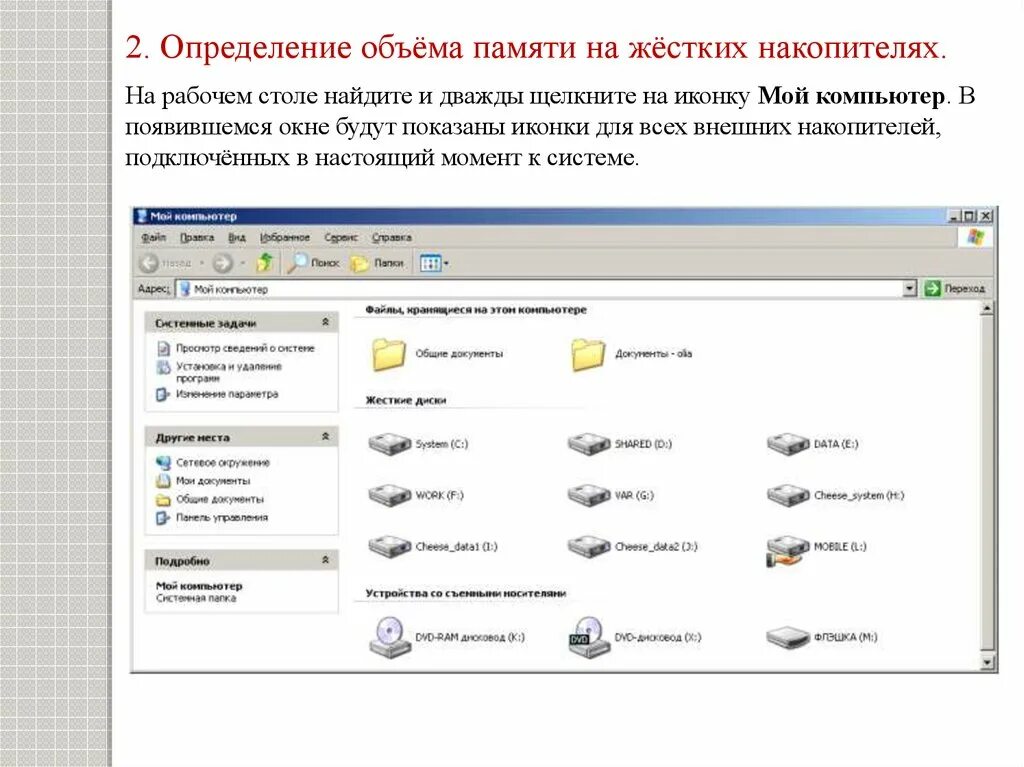Image resolution: width=1024 pixels, height=767 pixels.
Task: Open the Избранное menu
Action: click(x=285, y=237)
